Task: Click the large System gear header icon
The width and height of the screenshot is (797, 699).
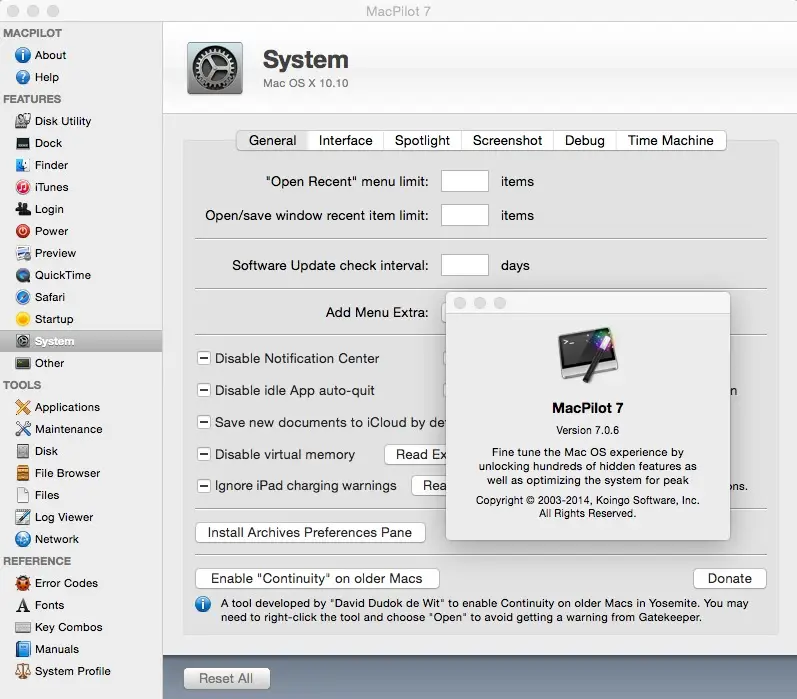Action: click(214, 68)
